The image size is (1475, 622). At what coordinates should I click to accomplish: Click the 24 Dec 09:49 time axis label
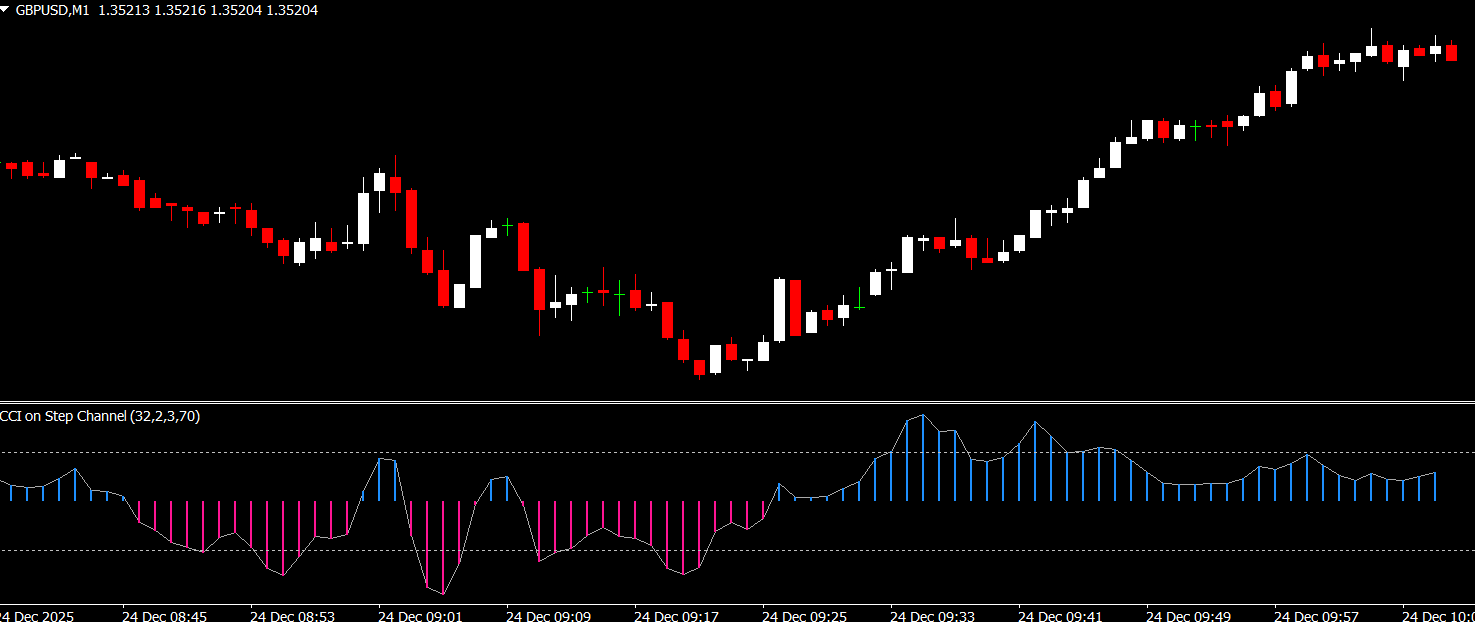click(x=1188, y=616)
